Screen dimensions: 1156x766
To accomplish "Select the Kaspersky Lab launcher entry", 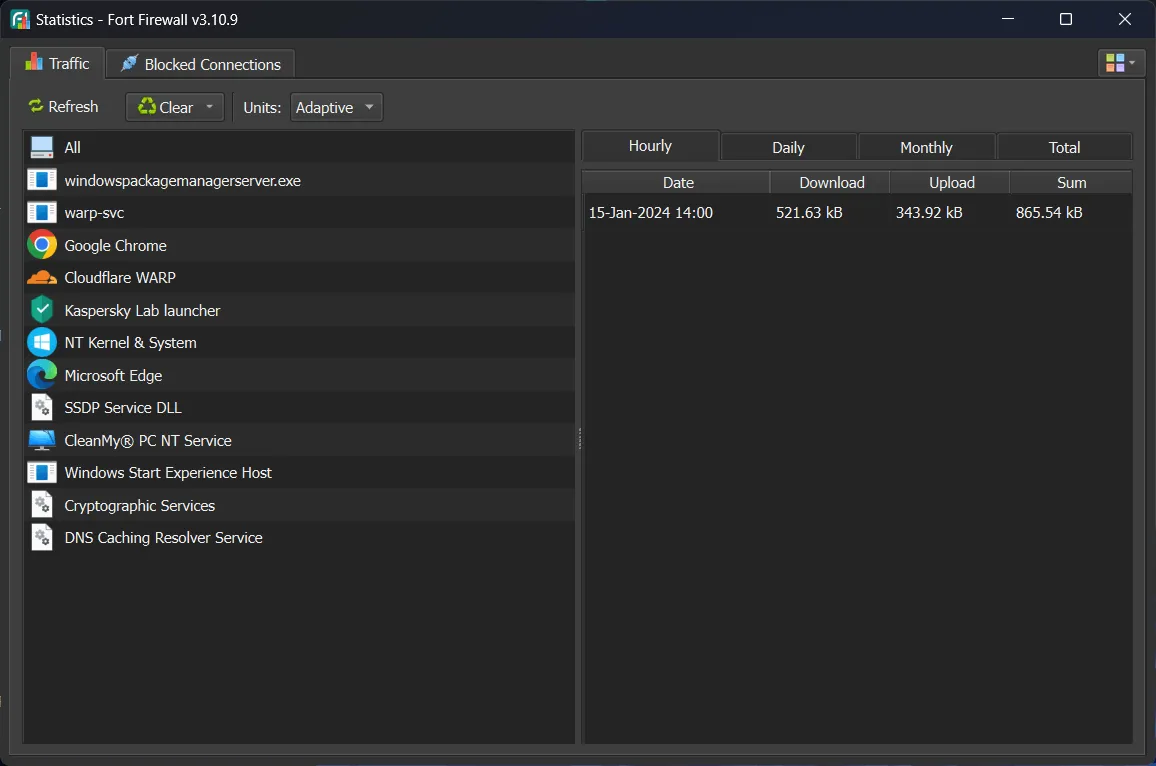I will pyautogui.click(x=299, y=310).
